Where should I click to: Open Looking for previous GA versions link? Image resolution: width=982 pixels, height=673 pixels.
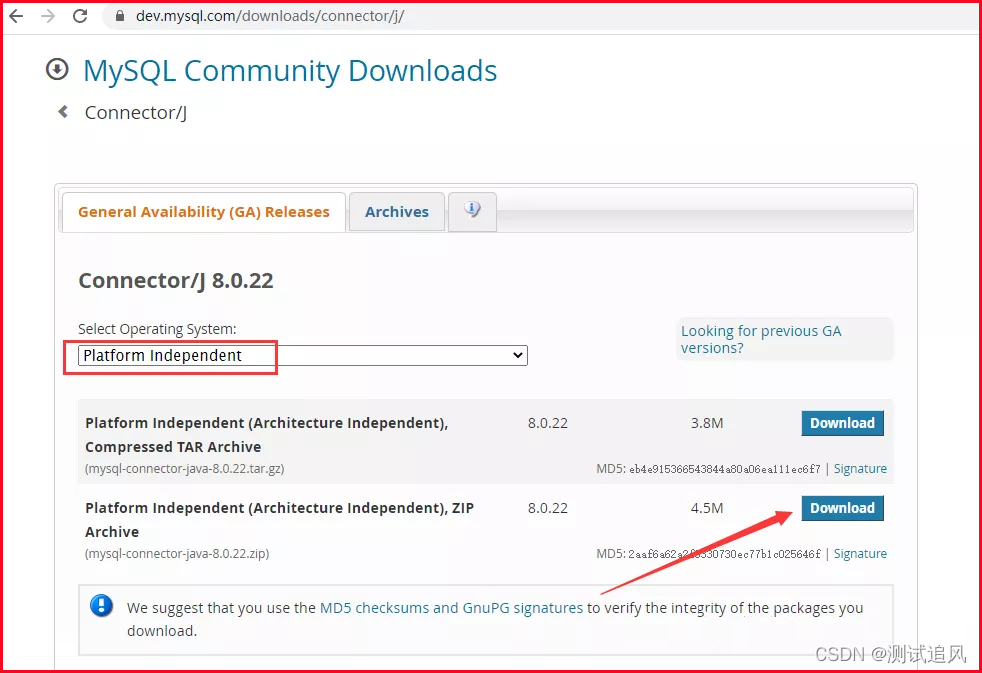pyautogui.click(x=761, y=339)
